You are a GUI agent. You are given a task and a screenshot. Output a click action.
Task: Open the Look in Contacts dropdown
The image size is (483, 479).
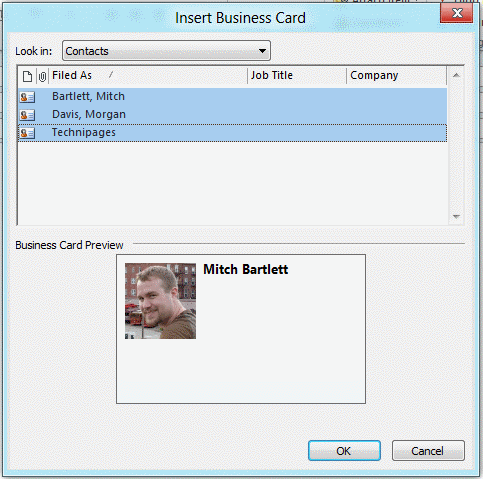pos(166,51)
